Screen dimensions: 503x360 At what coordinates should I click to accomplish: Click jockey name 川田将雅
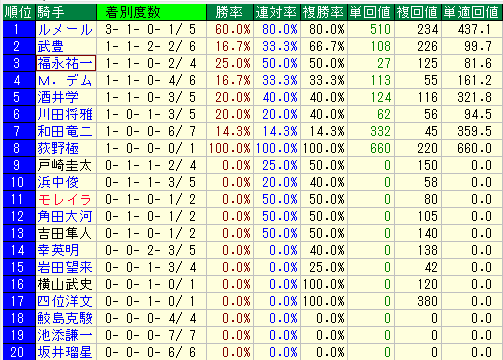pos(65,115)
